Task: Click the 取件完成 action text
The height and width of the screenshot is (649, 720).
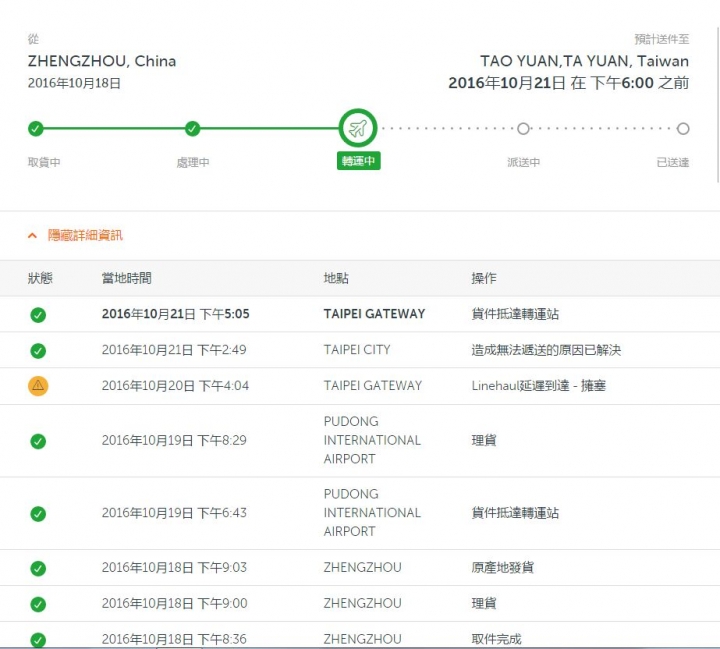Action: click(496, 639)
